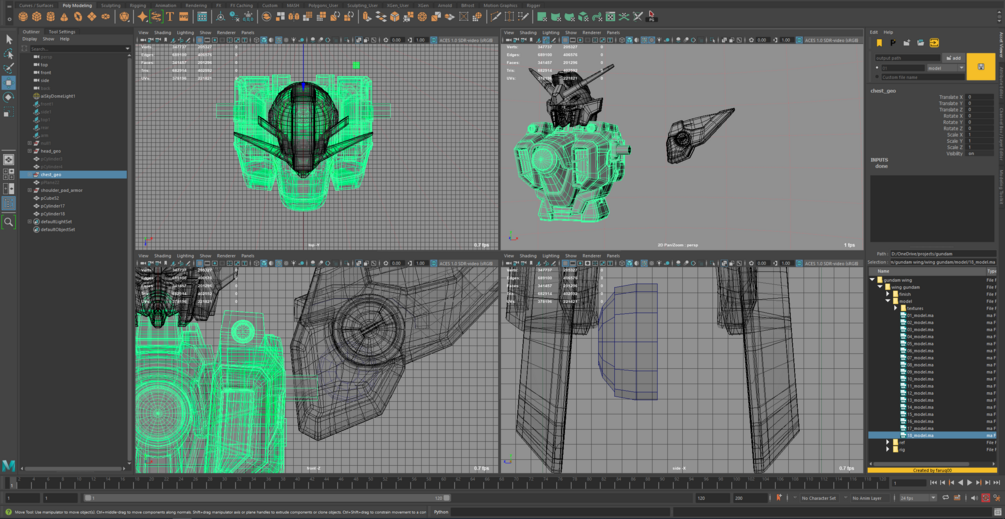Select the top camera in the Outliner

tap(44, 65)
